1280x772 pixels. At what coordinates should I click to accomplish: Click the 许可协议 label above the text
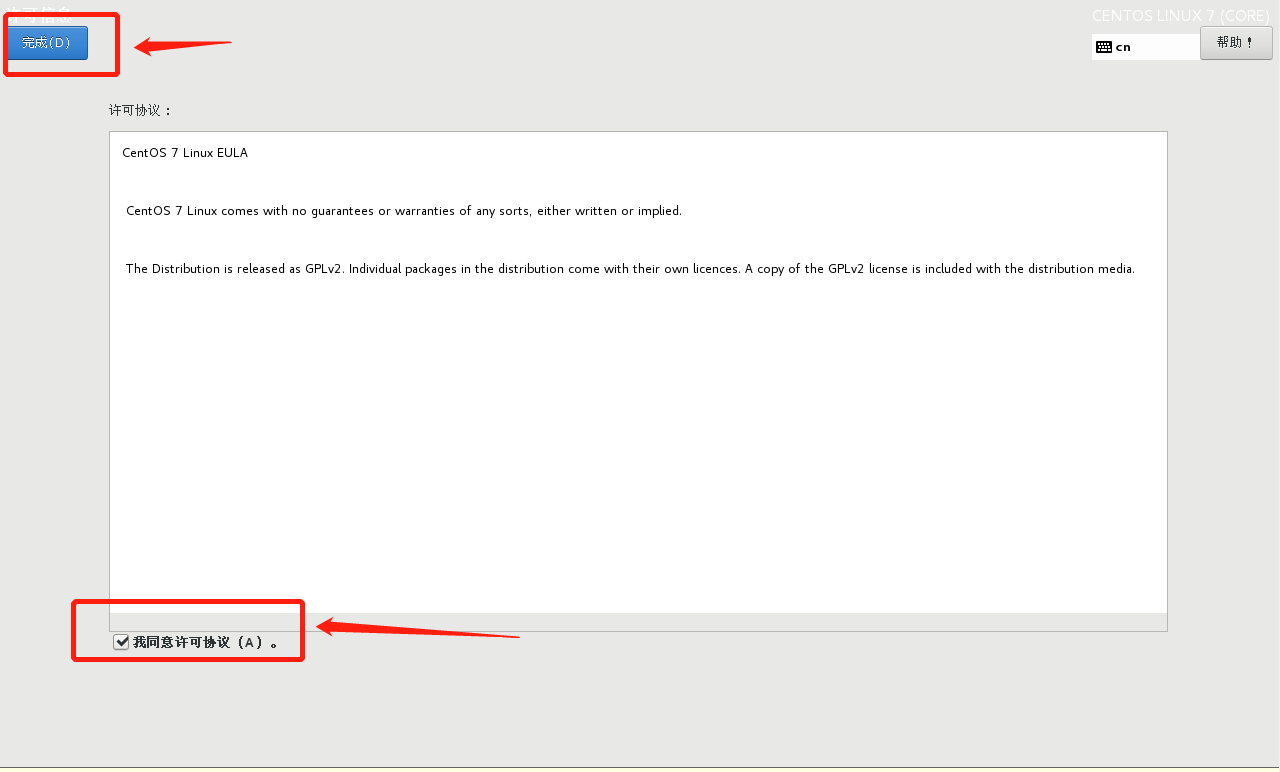click(x=130, y=110)
